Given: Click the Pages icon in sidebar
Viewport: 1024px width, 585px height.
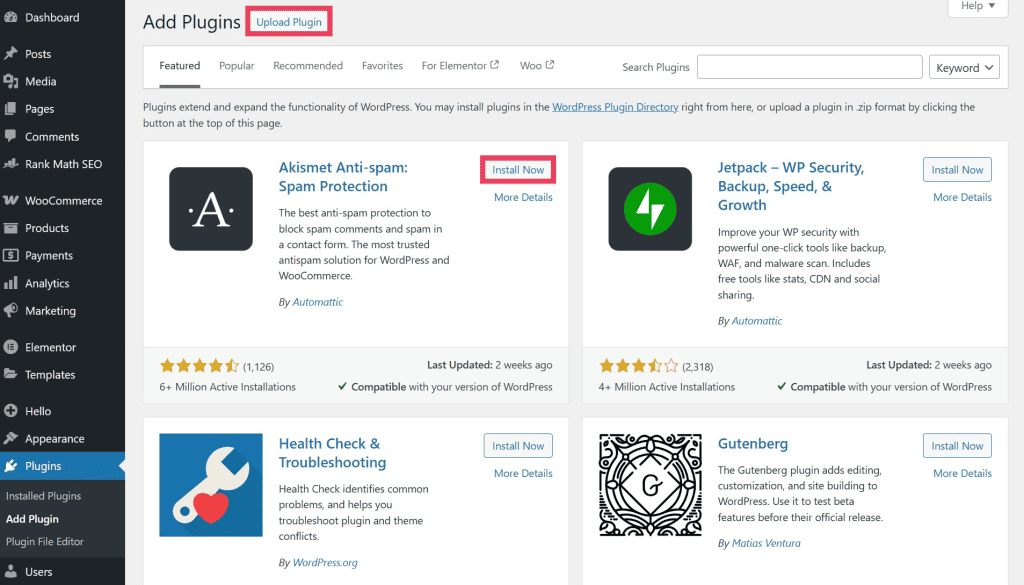Looking at the screenshot, I should [x=10, y=108].
